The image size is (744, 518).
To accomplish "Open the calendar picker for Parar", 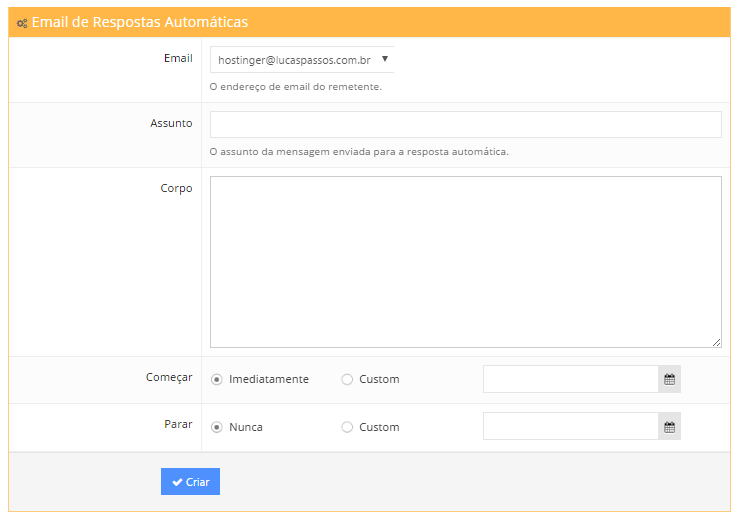I will 669,427.
